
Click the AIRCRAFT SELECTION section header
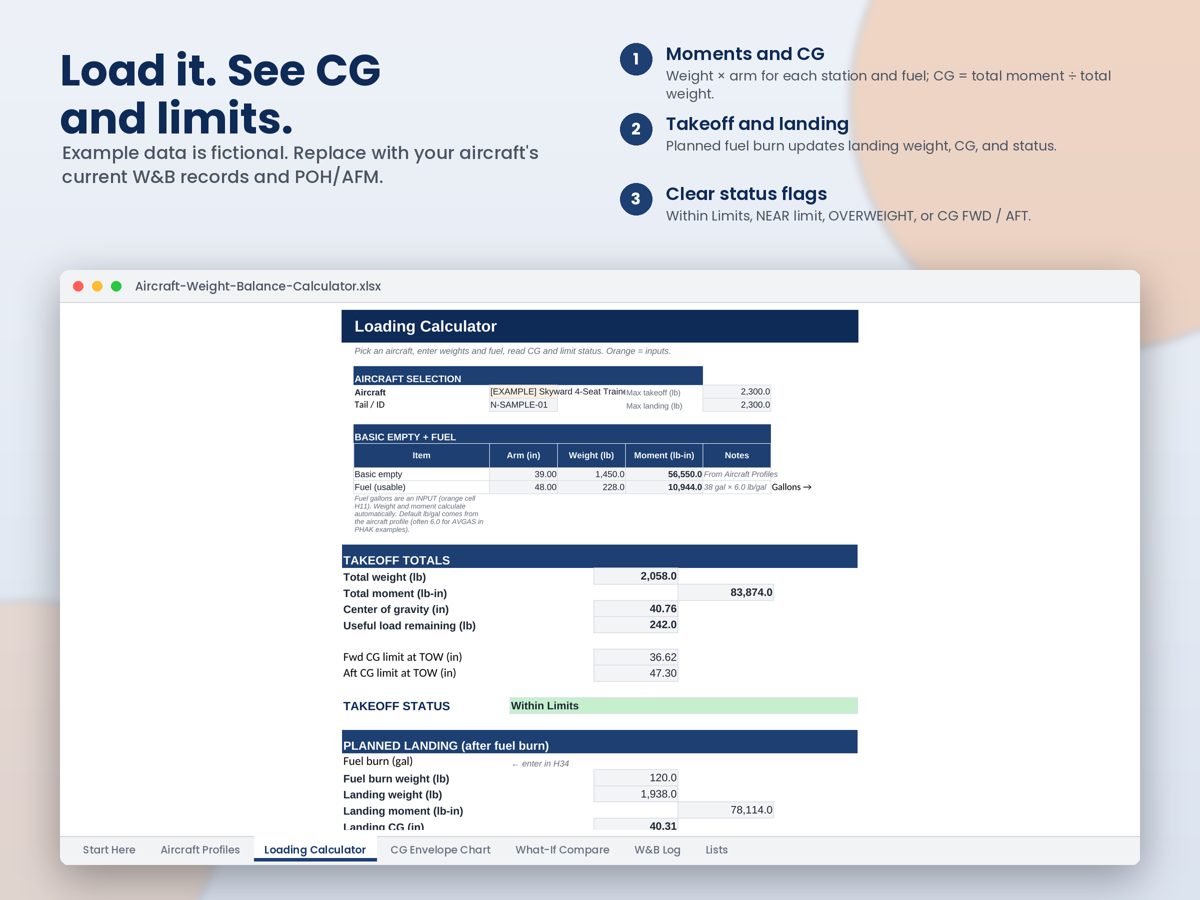pyautogui.click(x=528, y=376)
